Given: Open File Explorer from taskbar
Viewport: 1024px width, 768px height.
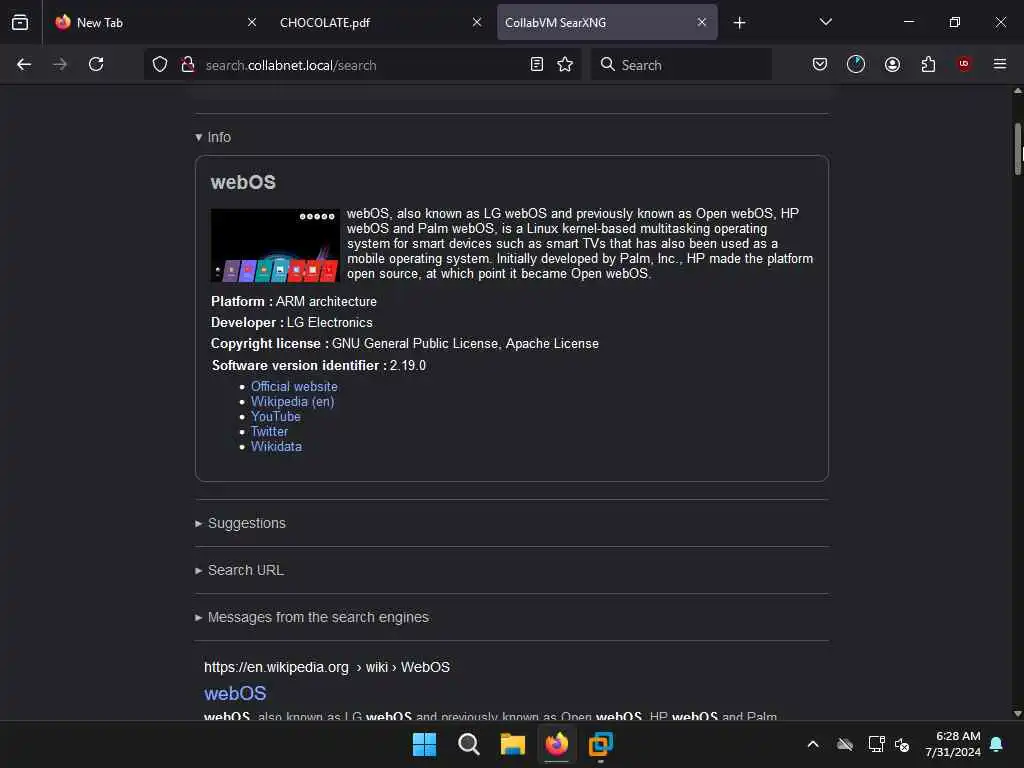Looking at the screenshot, I should [513, 744].
